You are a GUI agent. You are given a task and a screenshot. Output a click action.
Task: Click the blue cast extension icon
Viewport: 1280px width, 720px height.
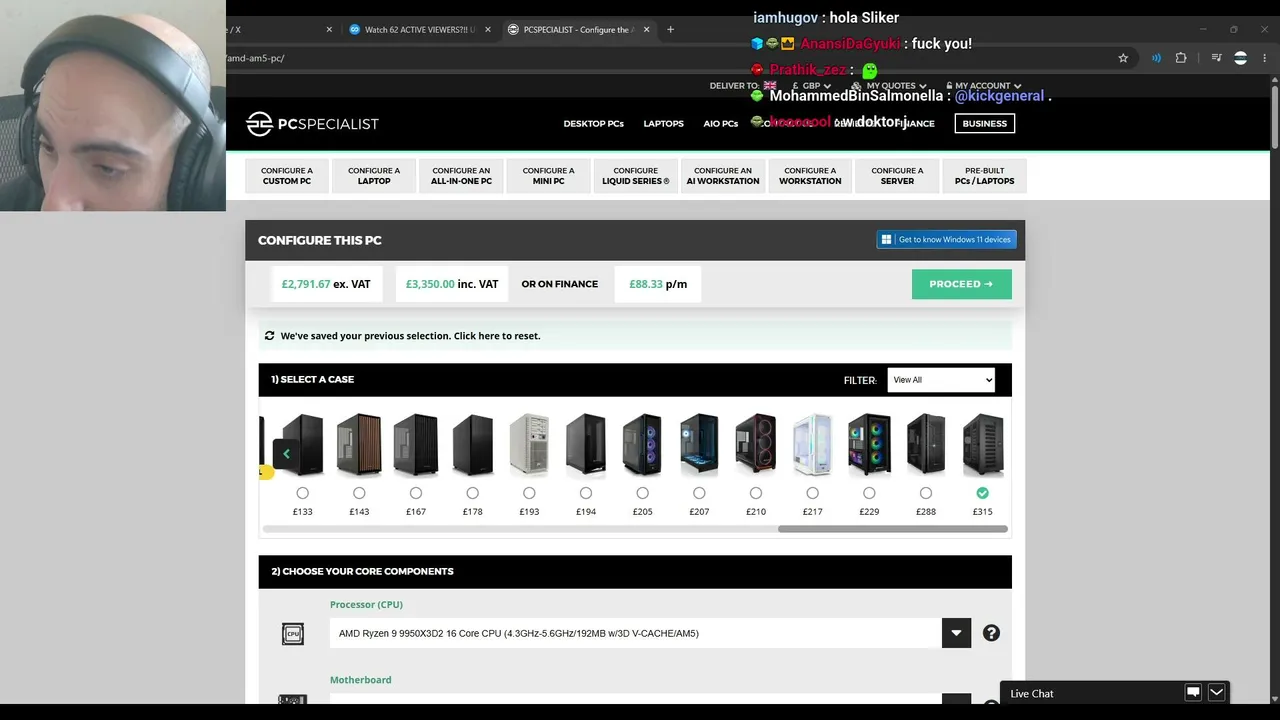[x=1156, y=58]
